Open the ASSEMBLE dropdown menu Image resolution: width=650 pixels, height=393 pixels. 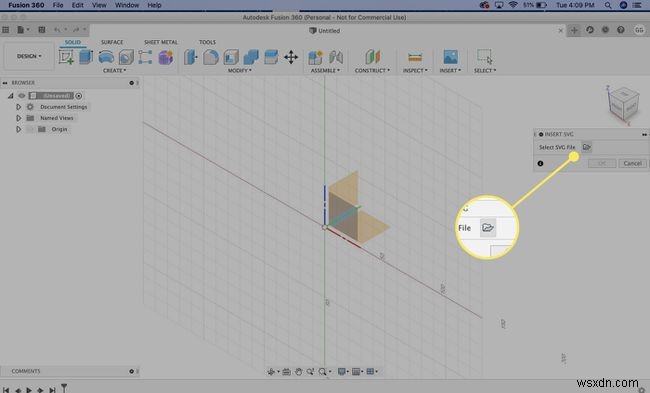click(x=325, y=70)
